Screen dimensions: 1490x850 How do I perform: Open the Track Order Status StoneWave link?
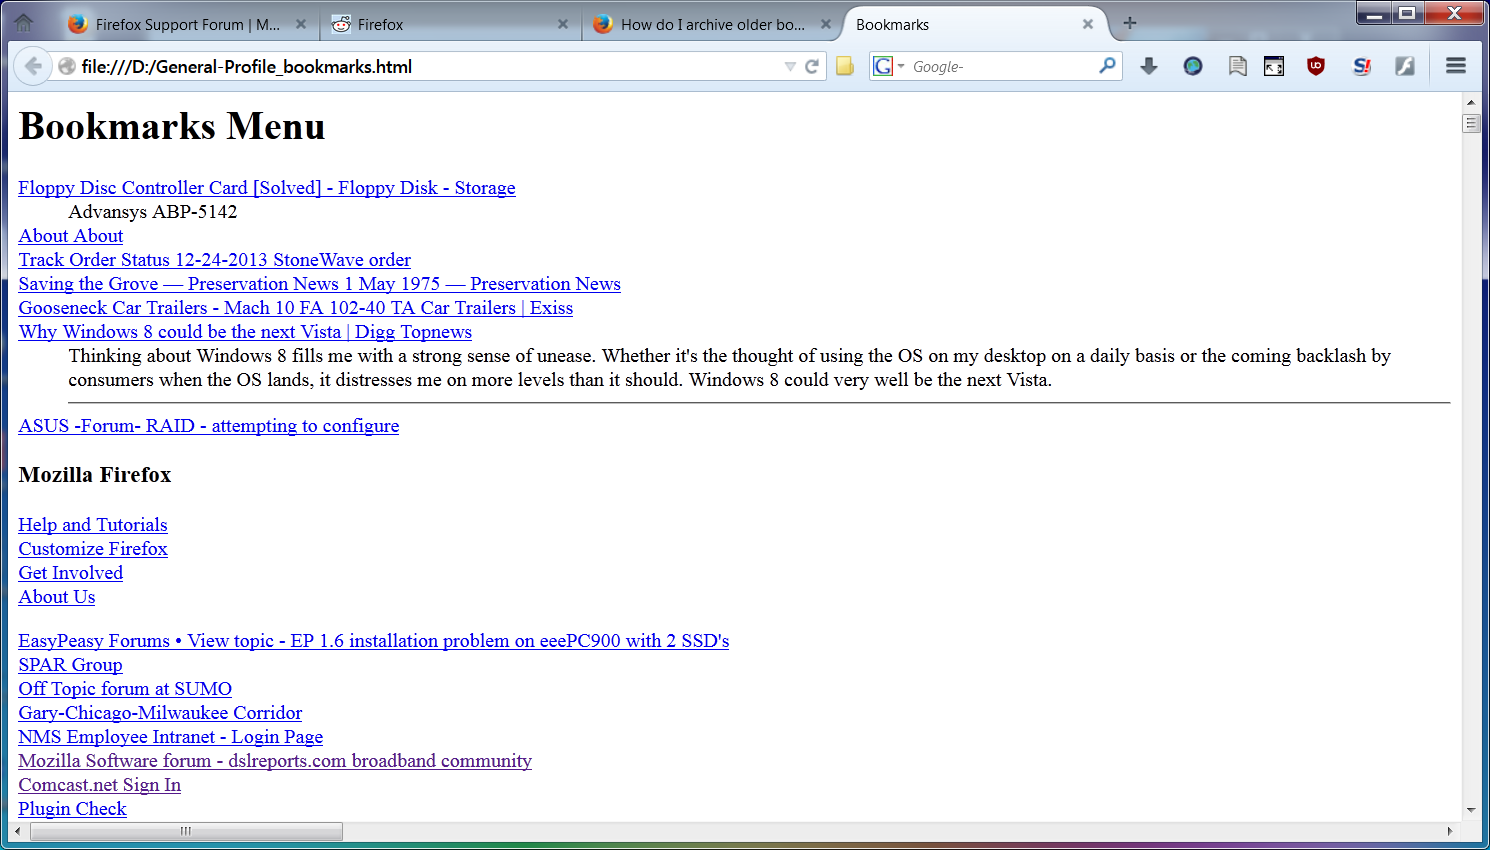(215, 260)
